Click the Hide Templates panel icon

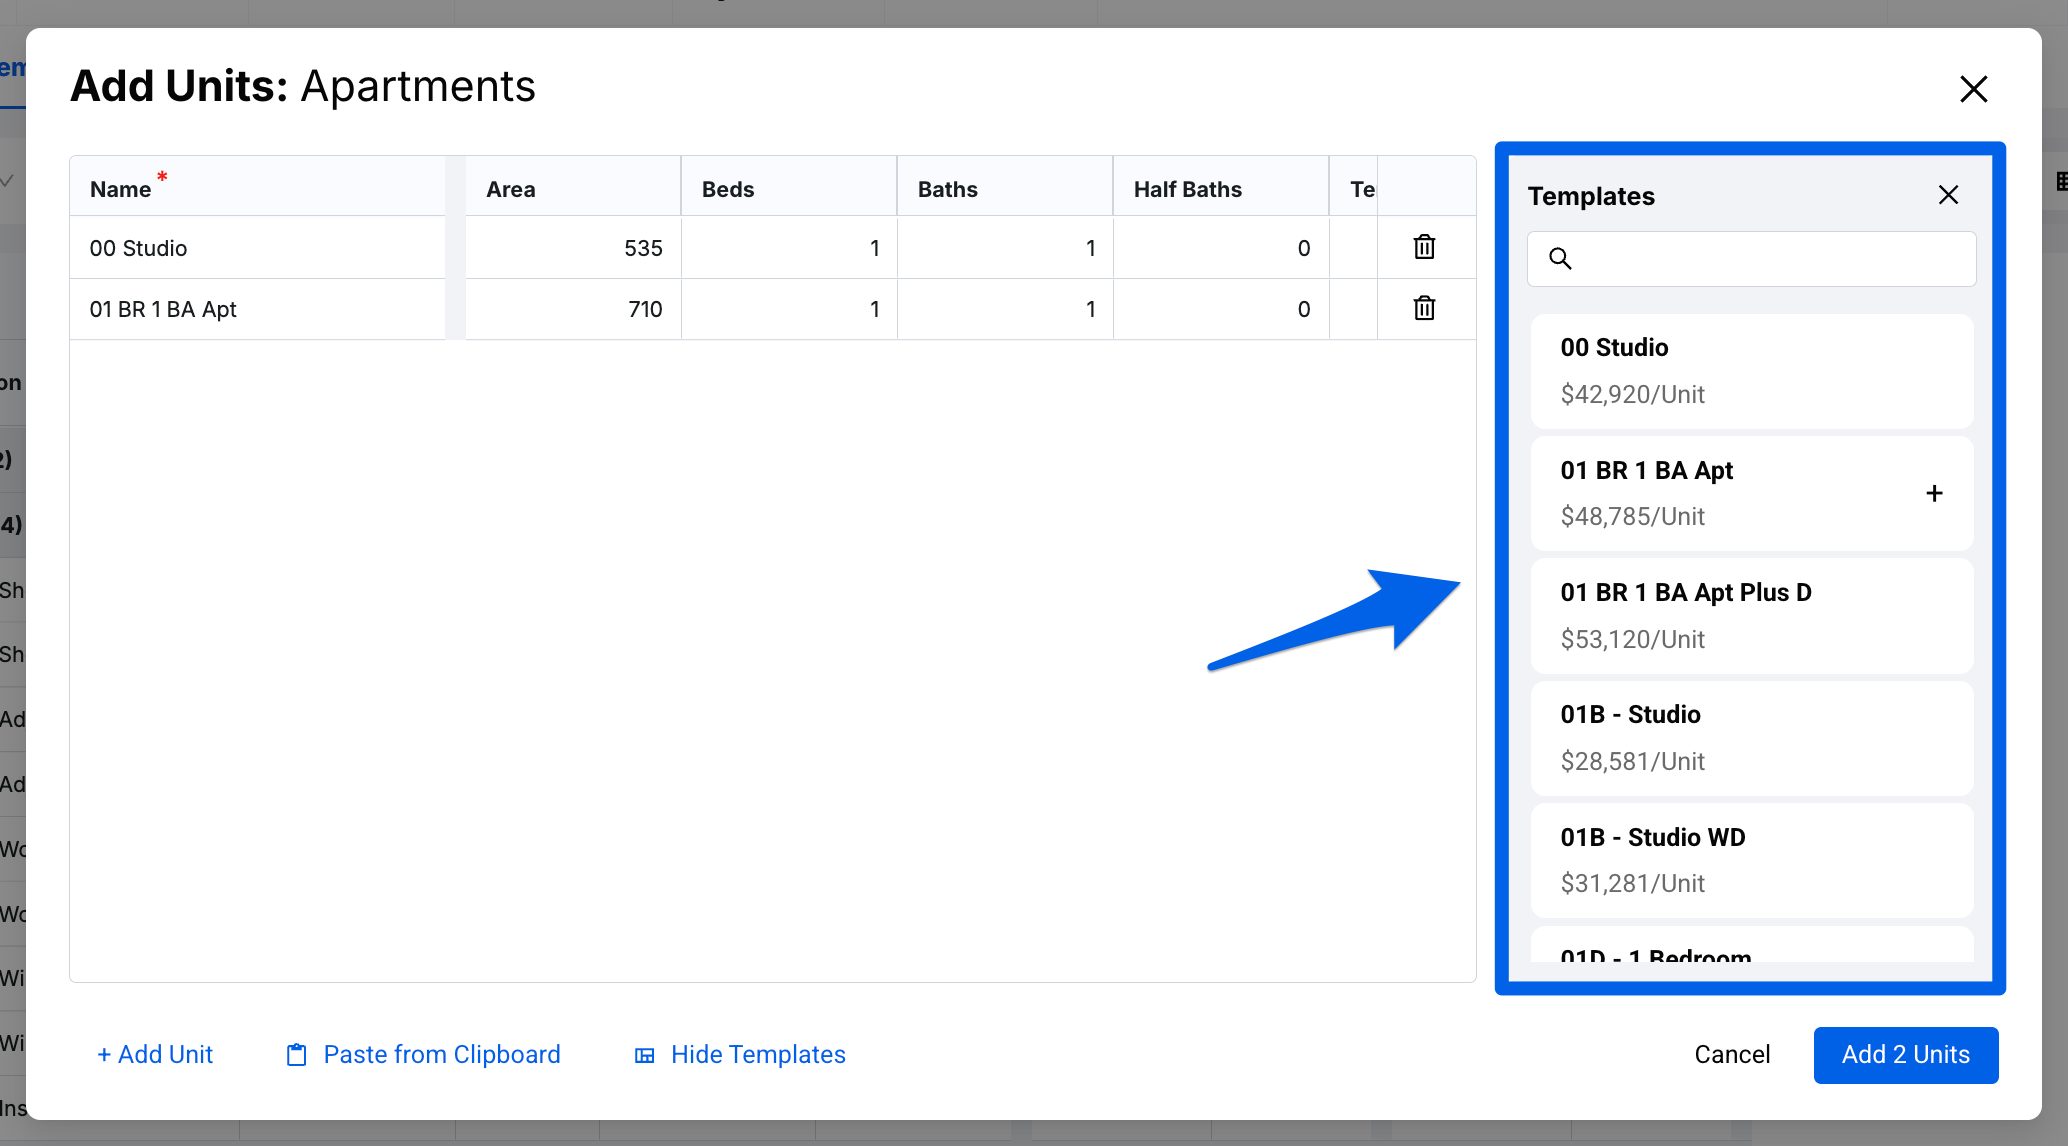[645, 1055]
